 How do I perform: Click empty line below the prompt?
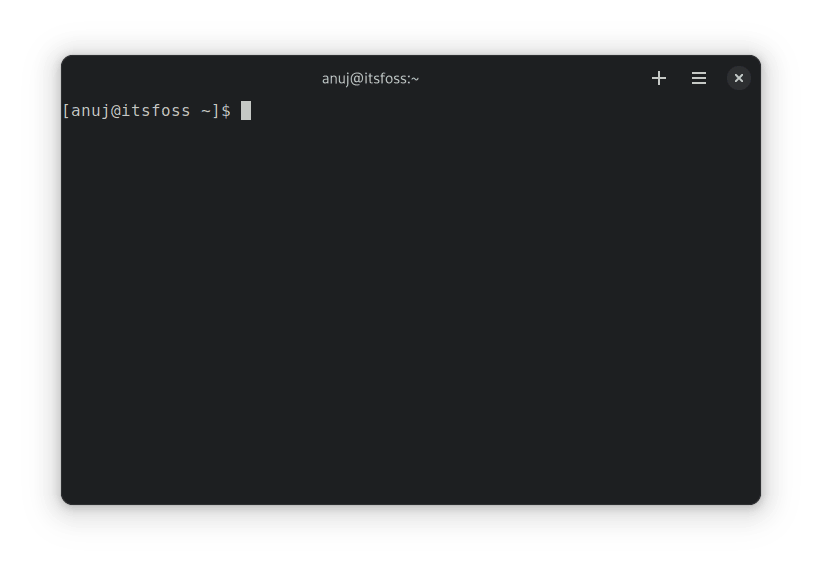pyautogui.click(x=150, y=135)
